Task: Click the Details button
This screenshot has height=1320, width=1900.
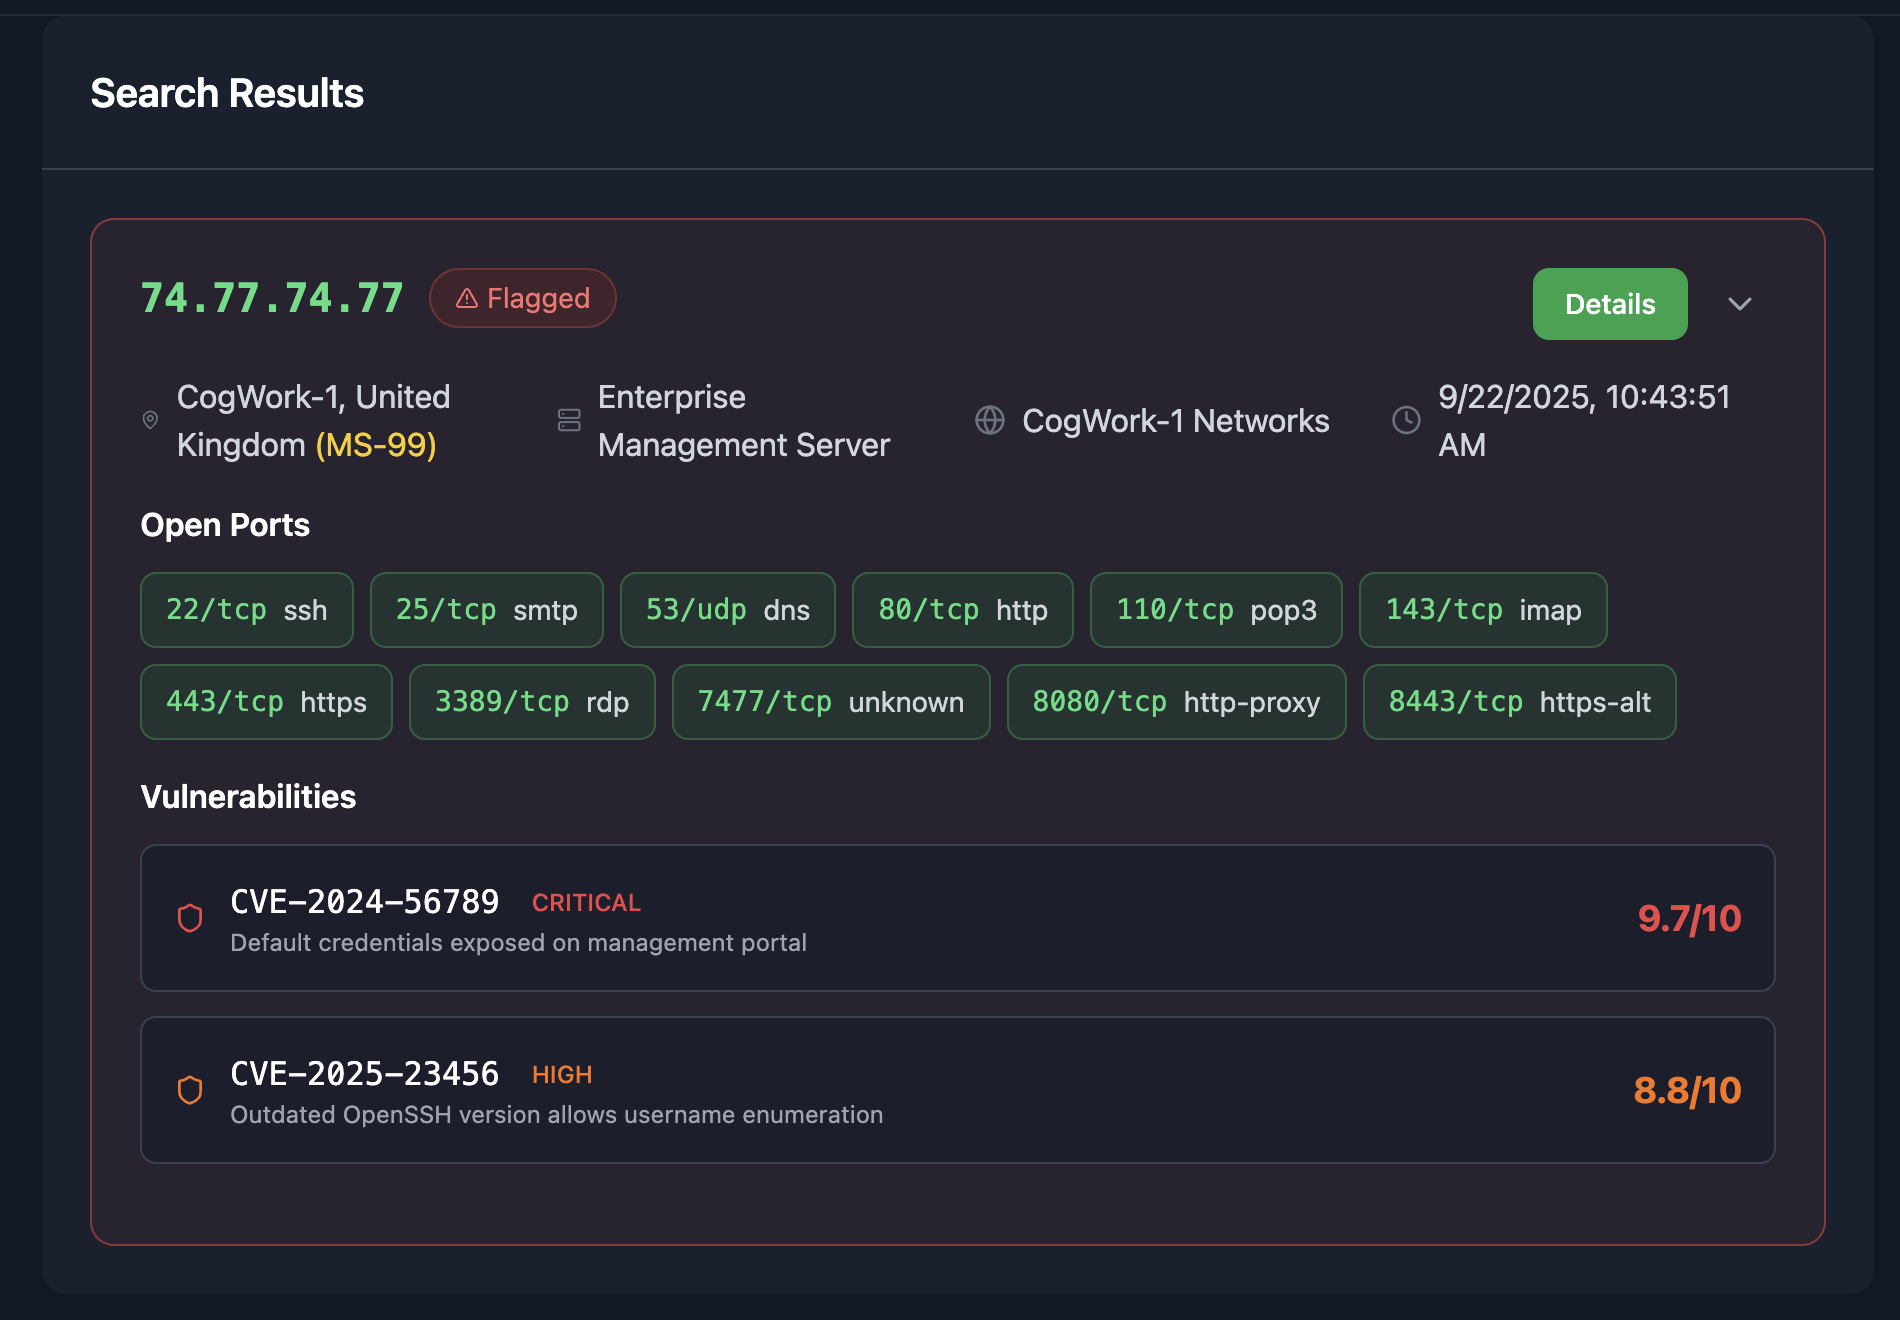Action: pos(1609,304)
